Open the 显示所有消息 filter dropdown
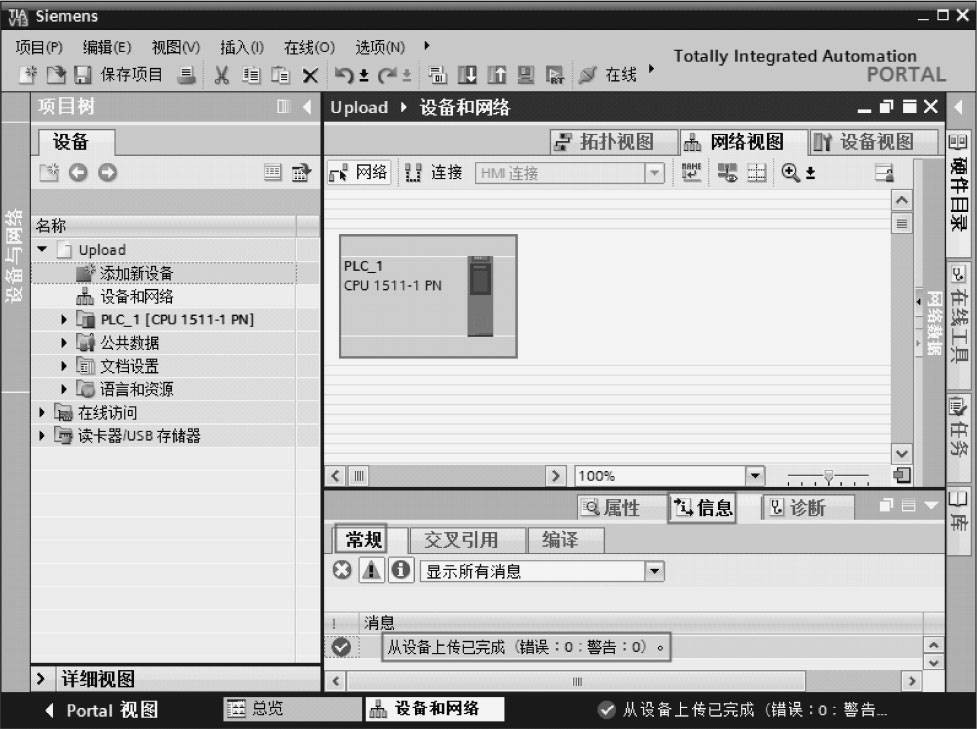This screenshot has height=729, width=977. [x=654, y=571]
